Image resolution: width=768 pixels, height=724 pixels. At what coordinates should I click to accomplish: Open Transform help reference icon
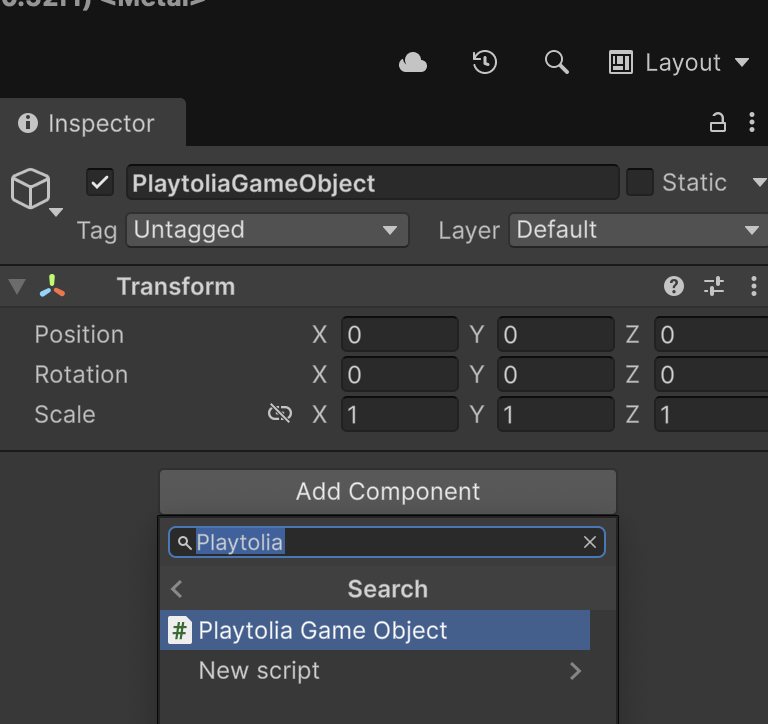(674, 286)
